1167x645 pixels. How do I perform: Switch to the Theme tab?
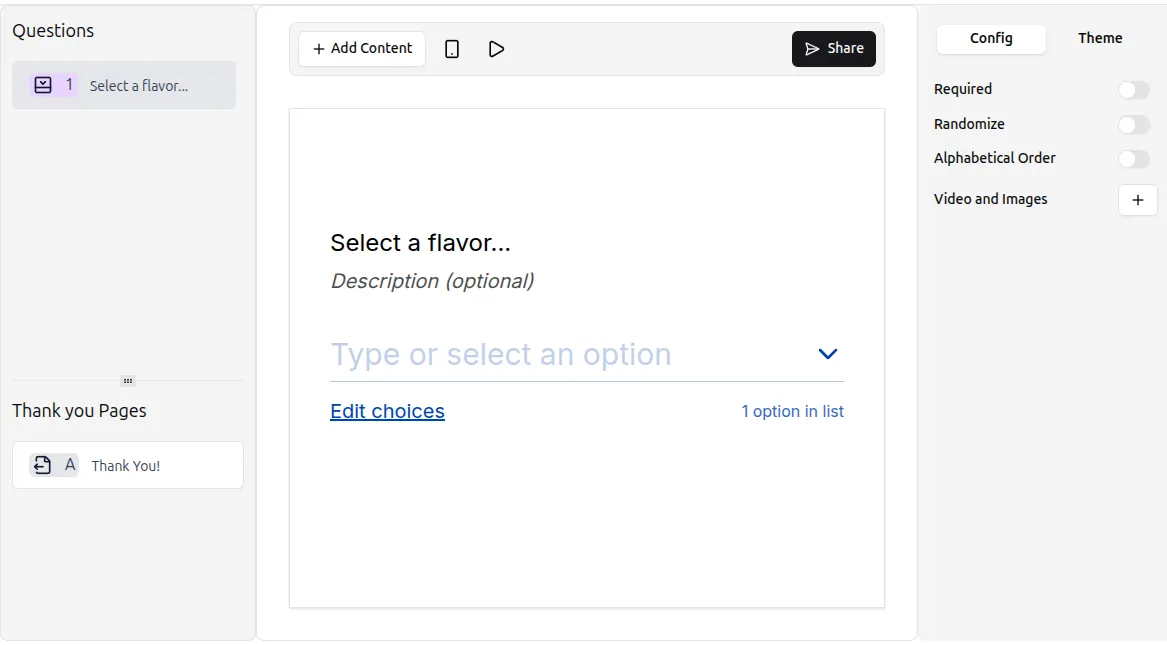click(1099, 38)
